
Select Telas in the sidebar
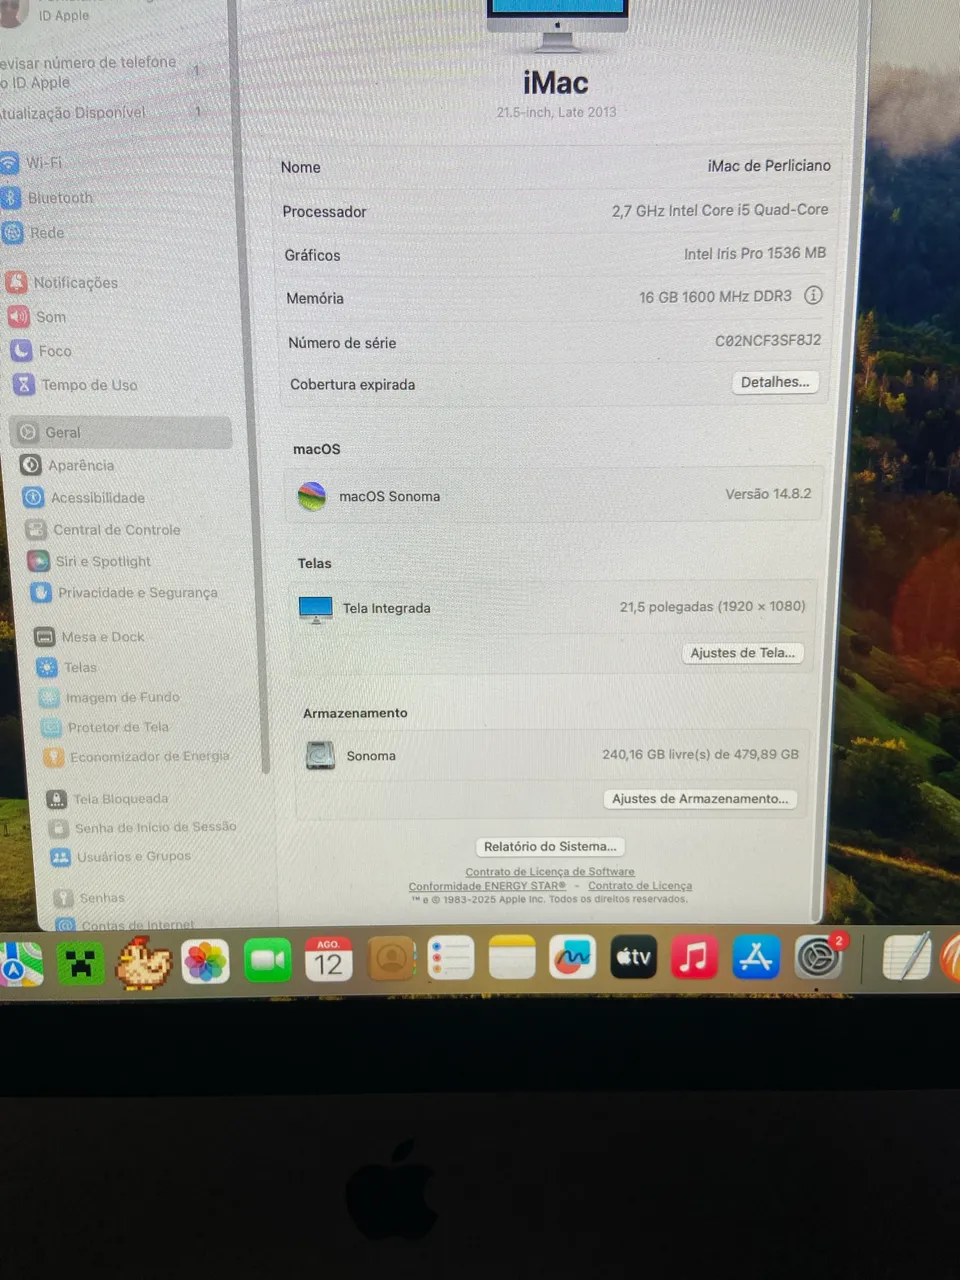click(x=67, y=667)
